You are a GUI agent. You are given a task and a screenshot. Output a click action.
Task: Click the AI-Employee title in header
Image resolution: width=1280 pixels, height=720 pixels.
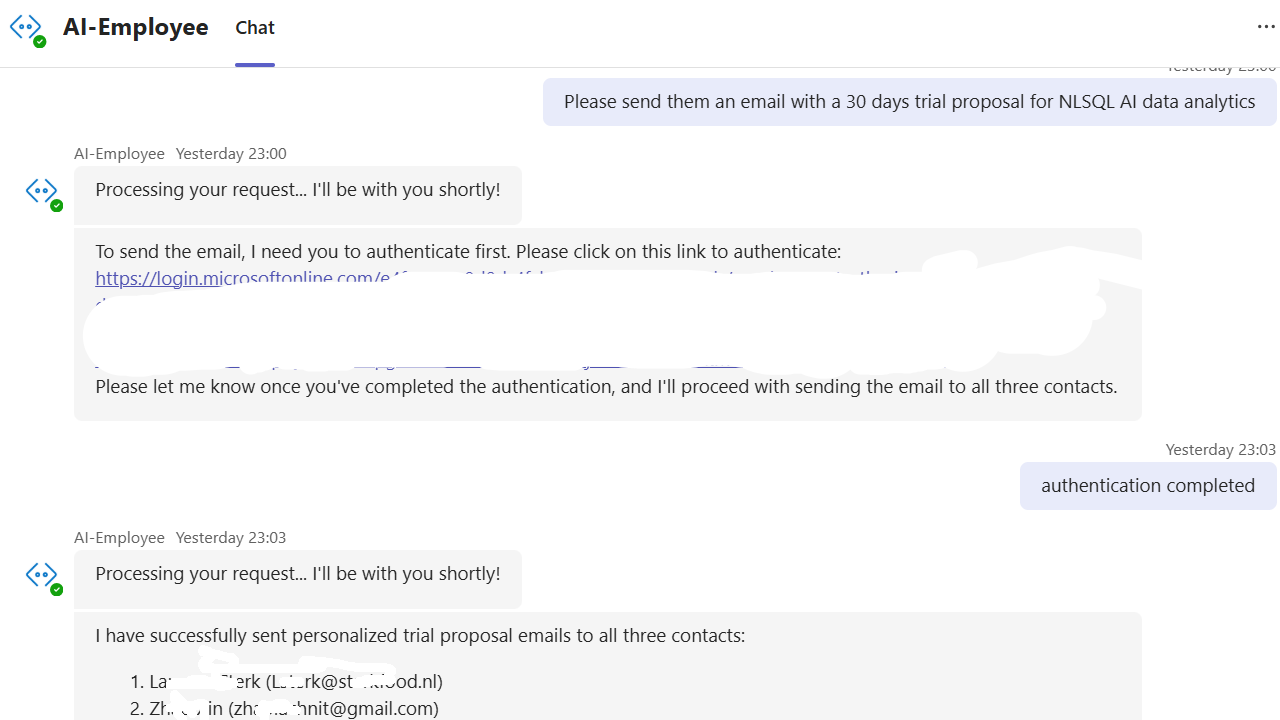tap(136, 27)
